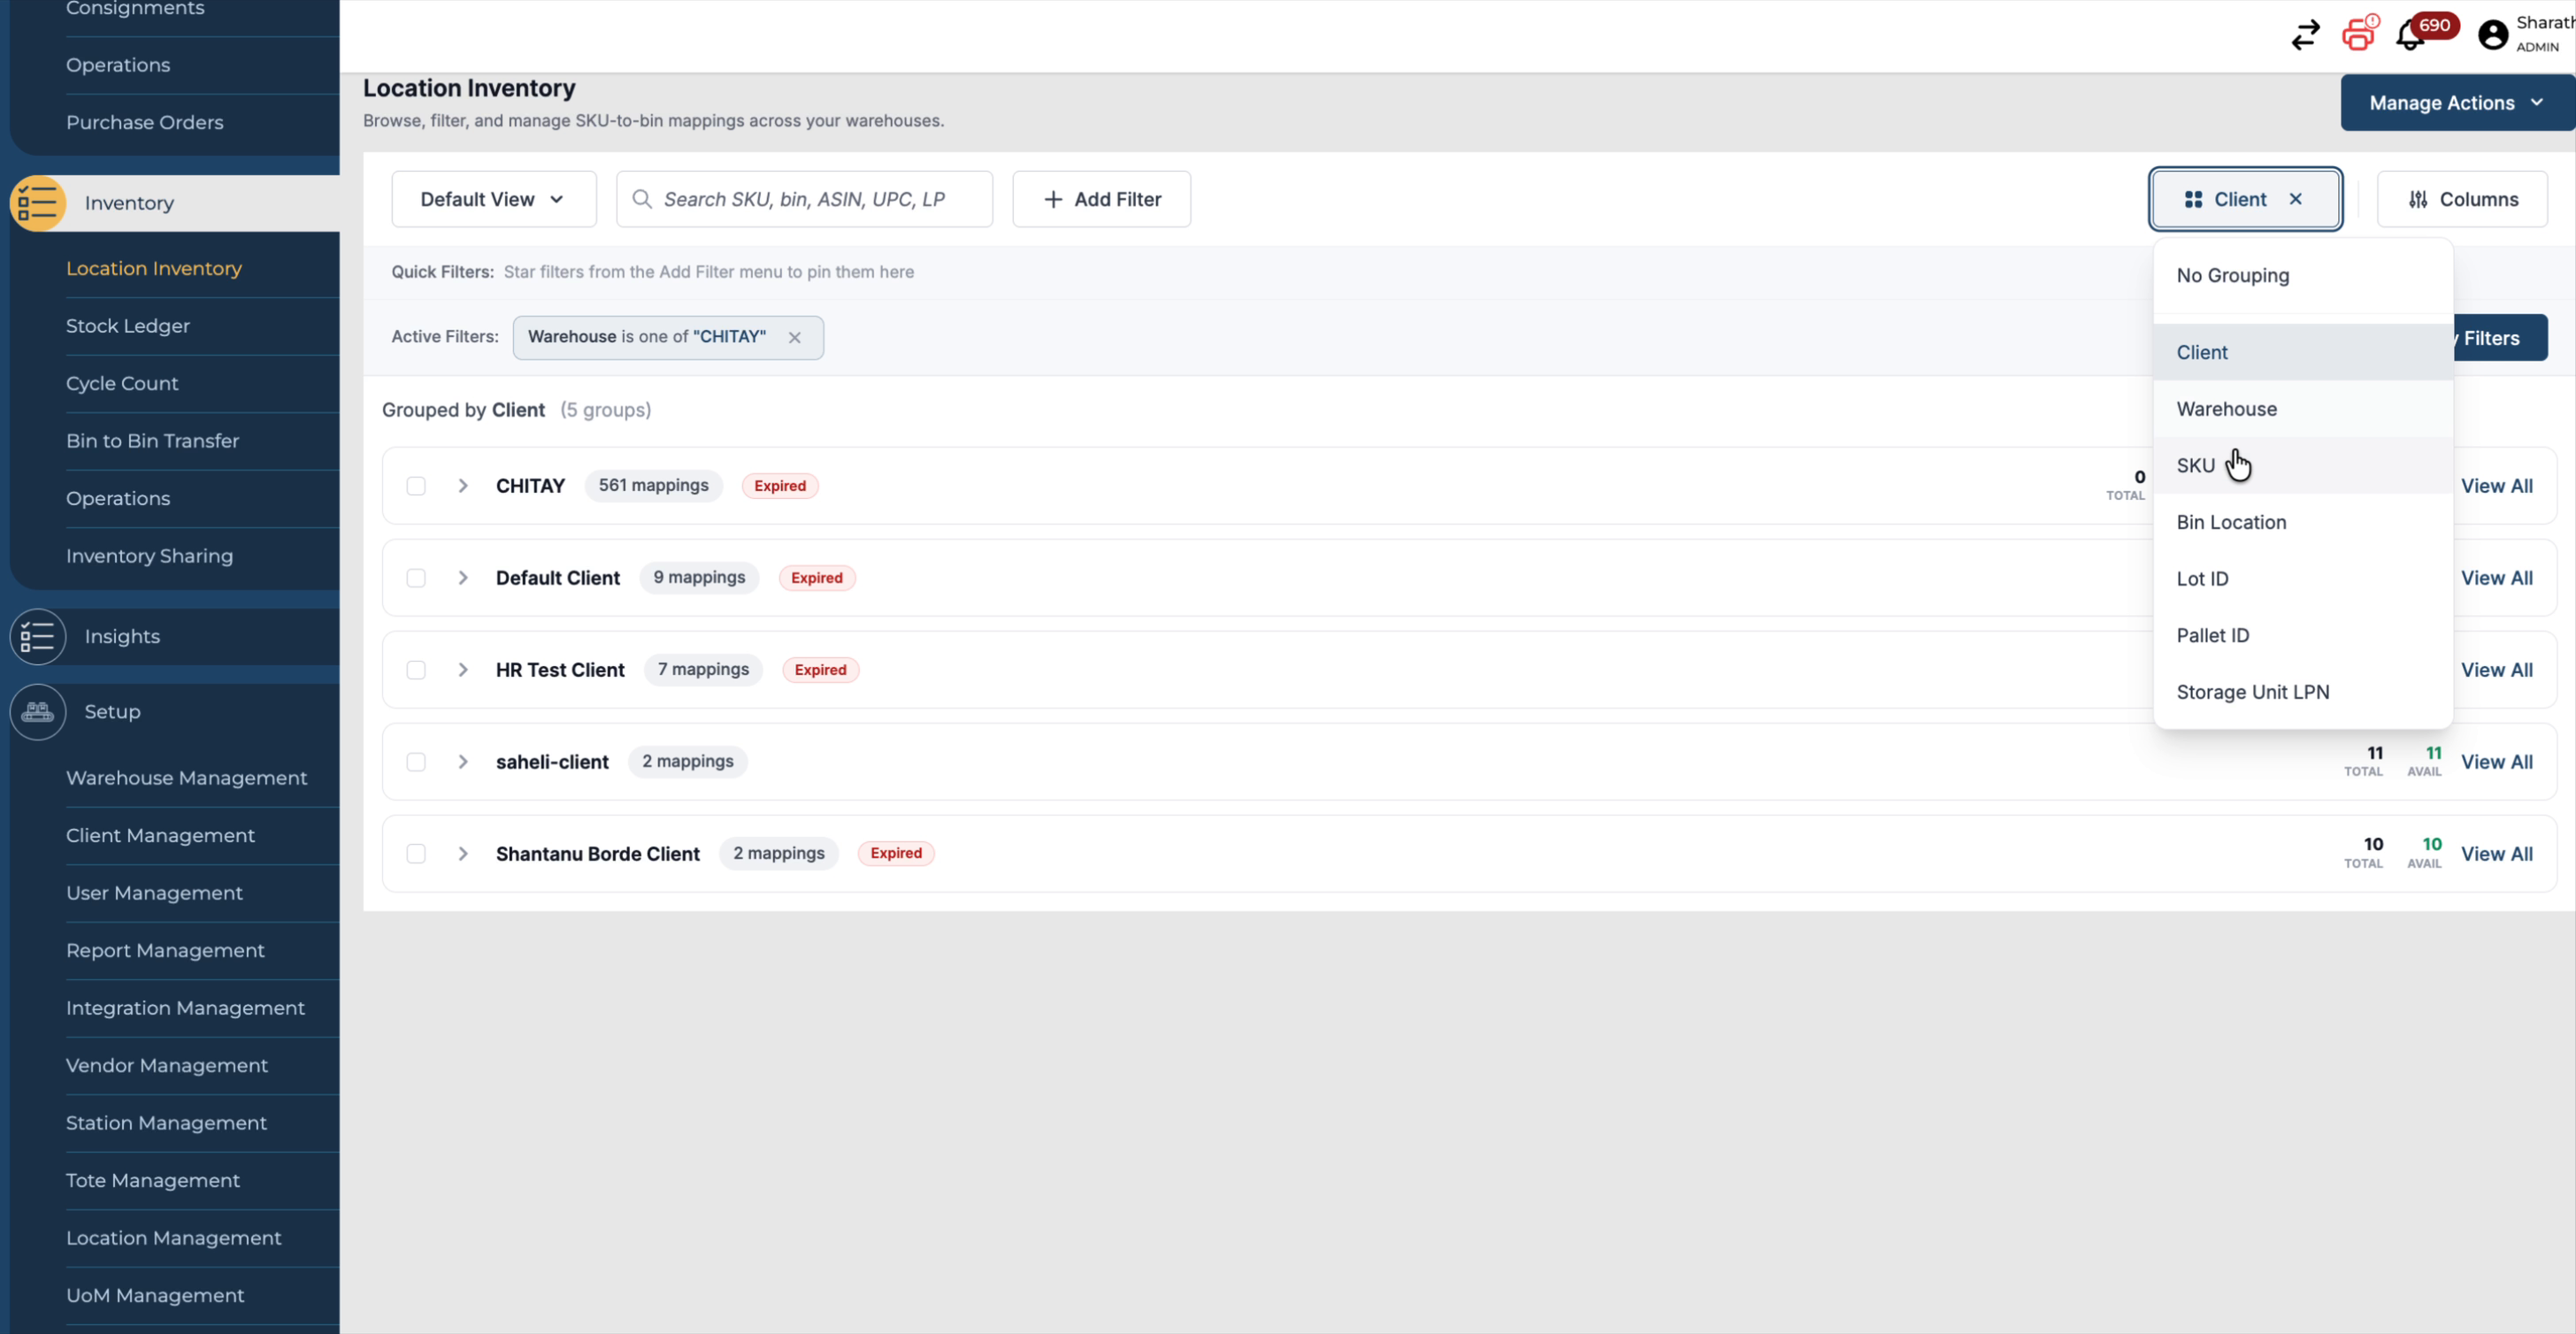This screenshot has height=1334, width=2576.
Task: Focus the Search SKU, bin, ASIN field
Action: coord(804,199)
